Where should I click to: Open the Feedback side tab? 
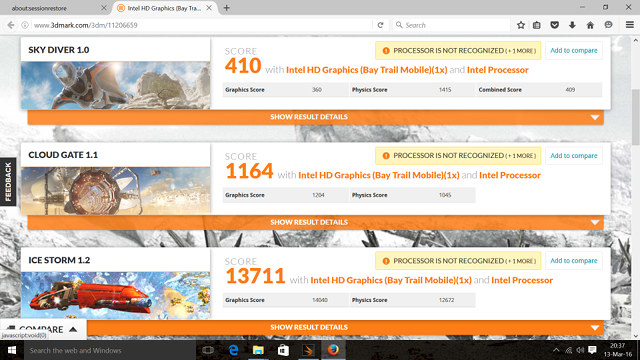8,182
